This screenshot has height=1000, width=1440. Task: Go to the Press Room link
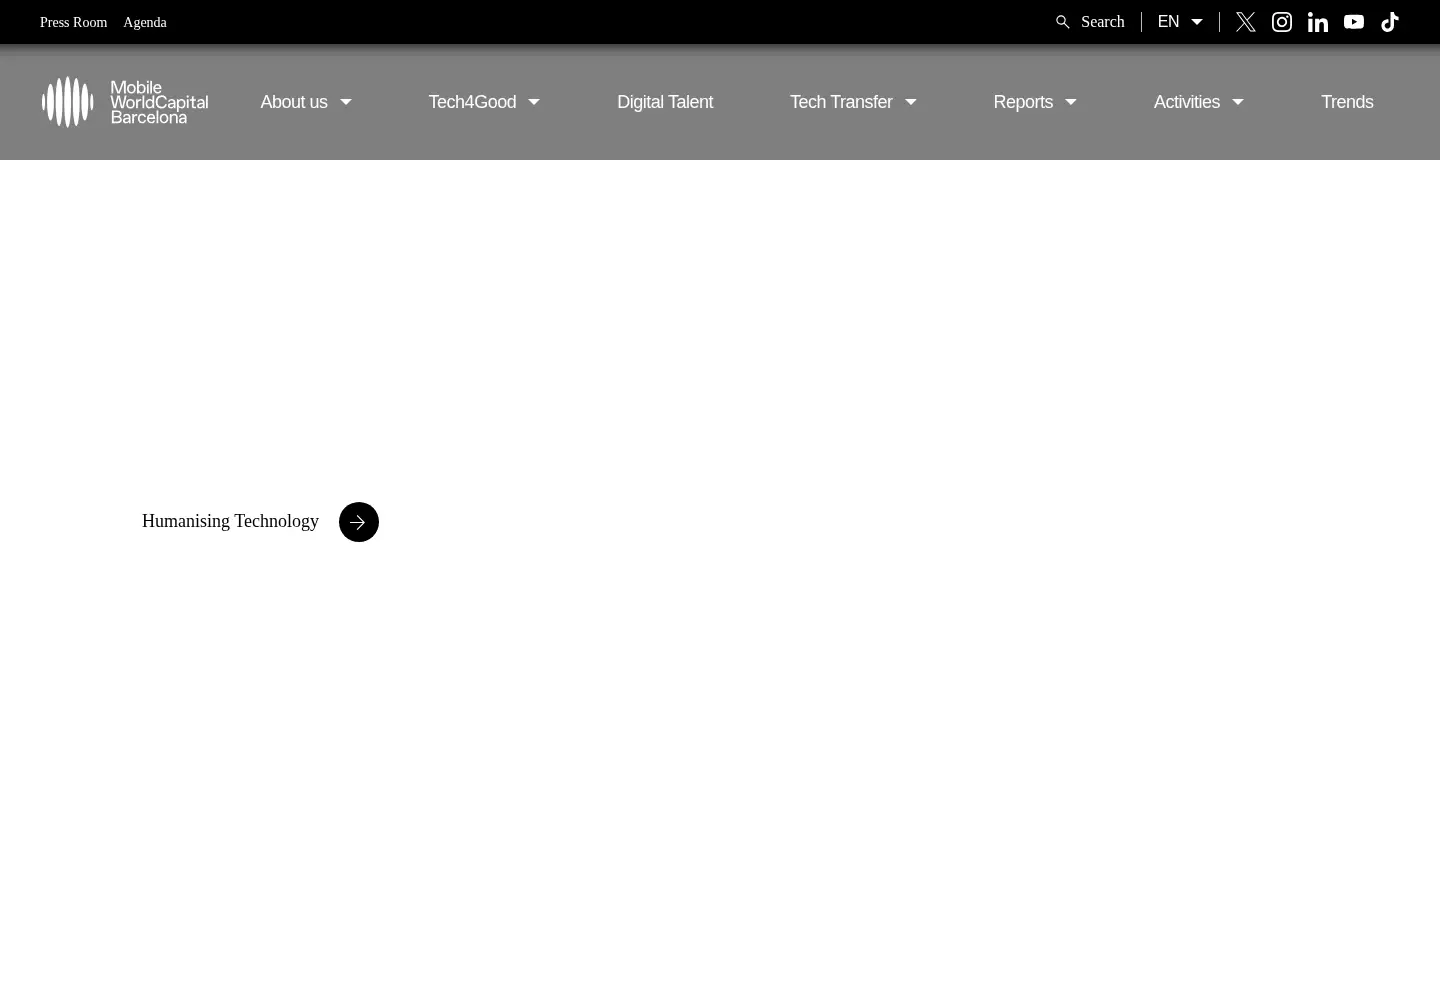coord(73,22)
